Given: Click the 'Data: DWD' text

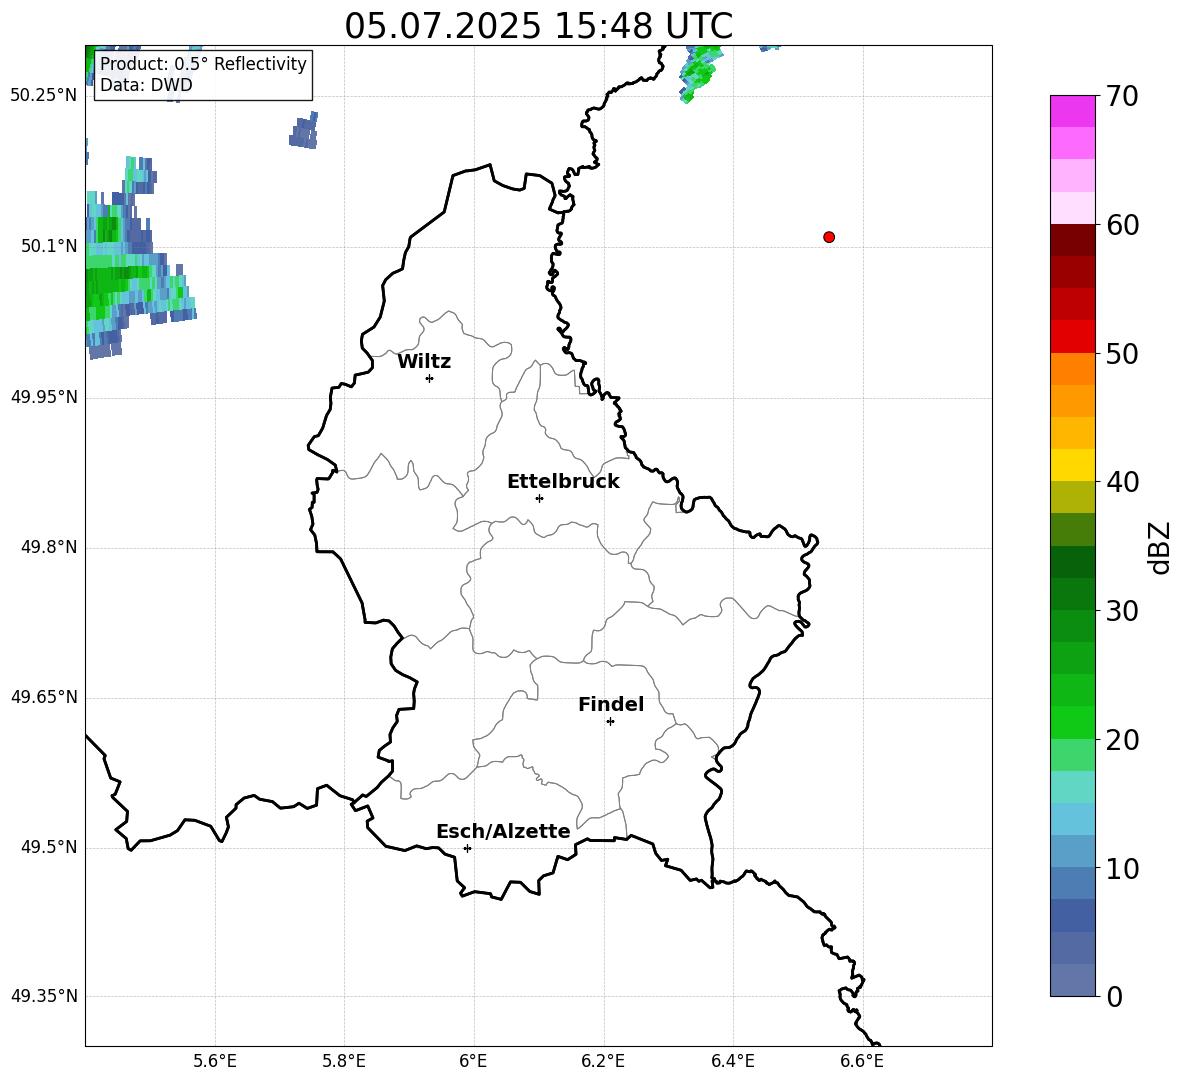Looking at the screenshot, I should (146, 85).
